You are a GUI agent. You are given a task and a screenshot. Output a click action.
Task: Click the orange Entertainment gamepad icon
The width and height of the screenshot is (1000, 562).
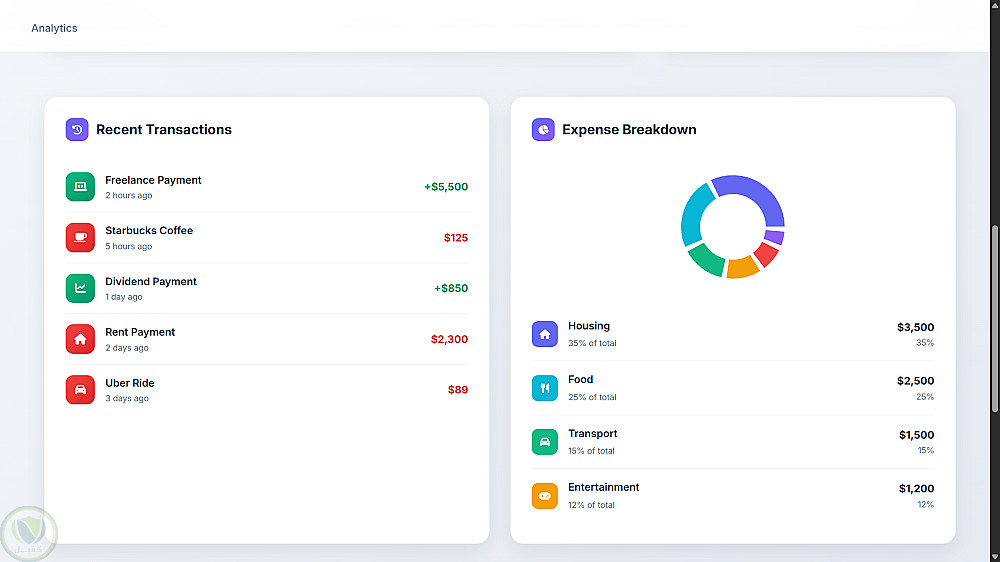545,496
